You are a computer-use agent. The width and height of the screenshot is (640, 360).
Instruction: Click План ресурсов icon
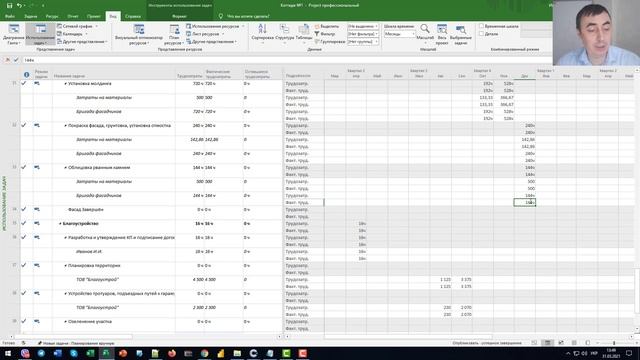coord(174,29)
